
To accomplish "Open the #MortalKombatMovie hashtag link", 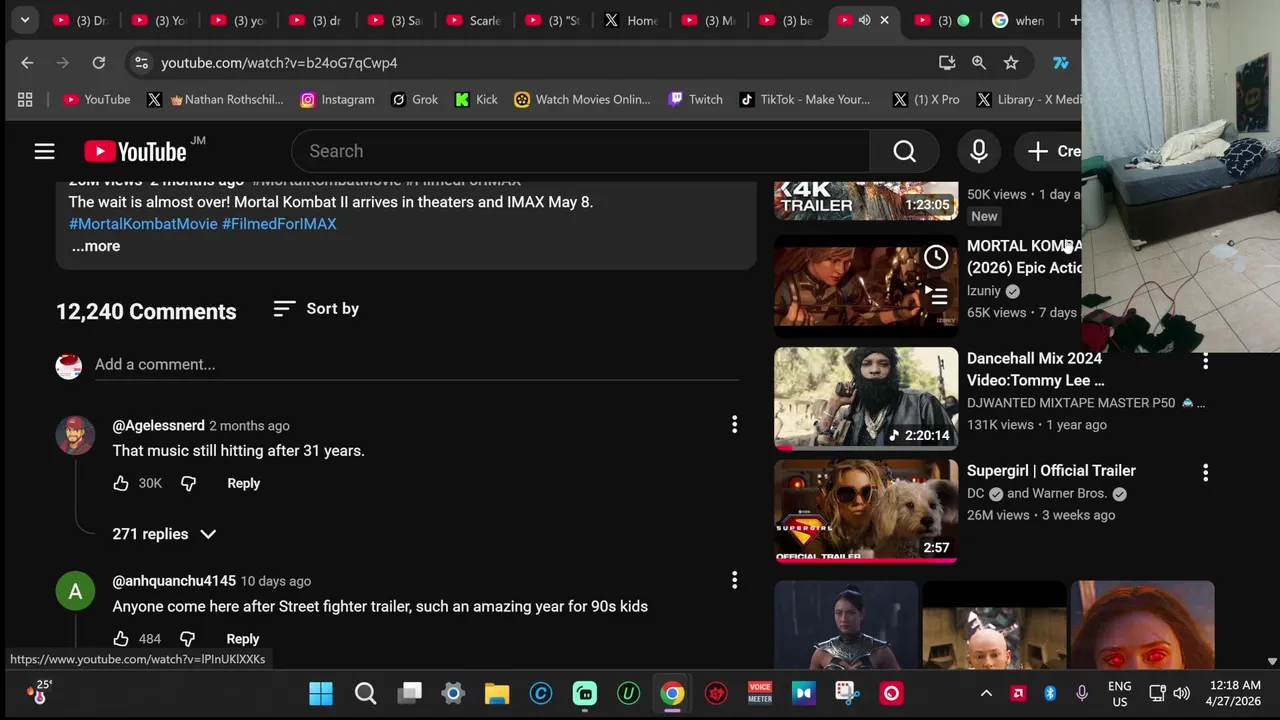I will pos(143,224).
